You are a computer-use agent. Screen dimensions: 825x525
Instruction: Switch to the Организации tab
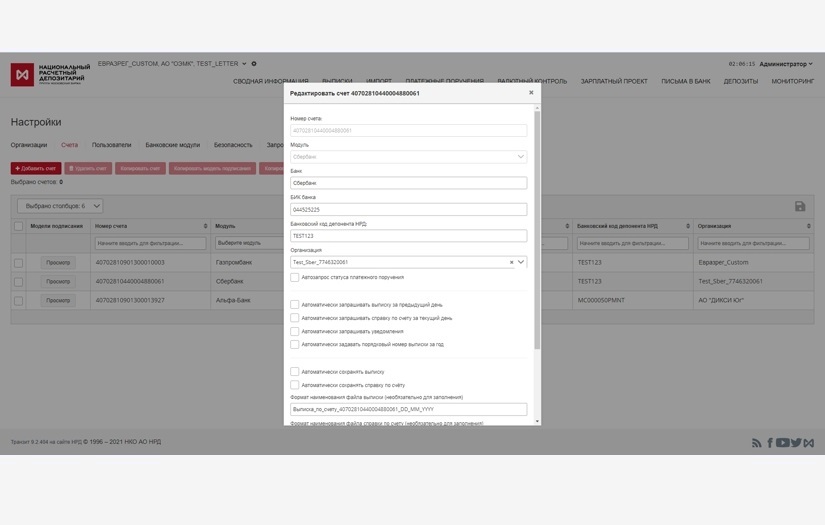[x=29, y=145]
